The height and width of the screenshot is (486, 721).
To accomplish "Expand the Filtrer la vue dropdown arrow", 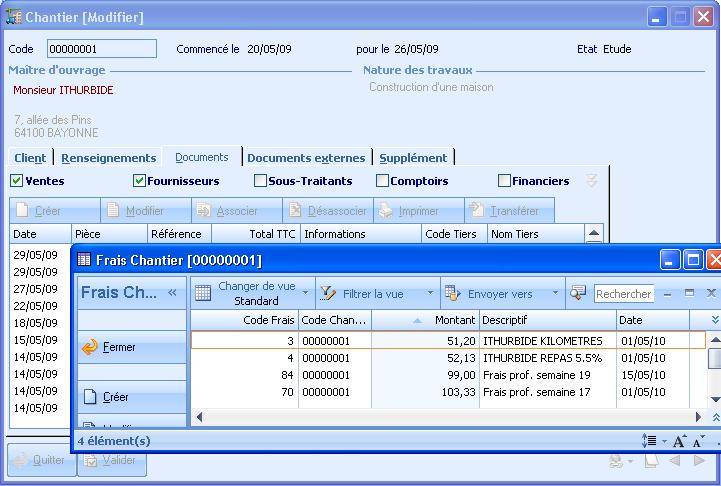I will coord(431,293).
